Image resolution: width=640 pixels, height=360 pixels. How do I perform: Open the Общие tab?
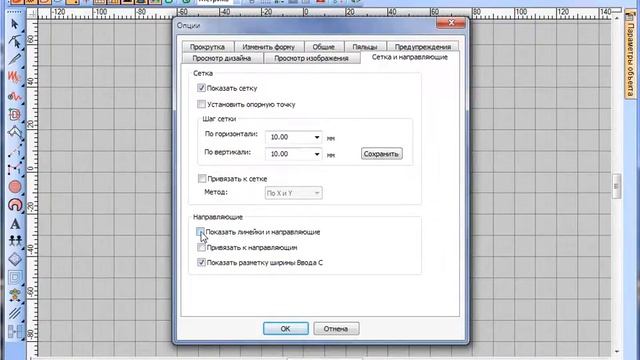(324, 47)
